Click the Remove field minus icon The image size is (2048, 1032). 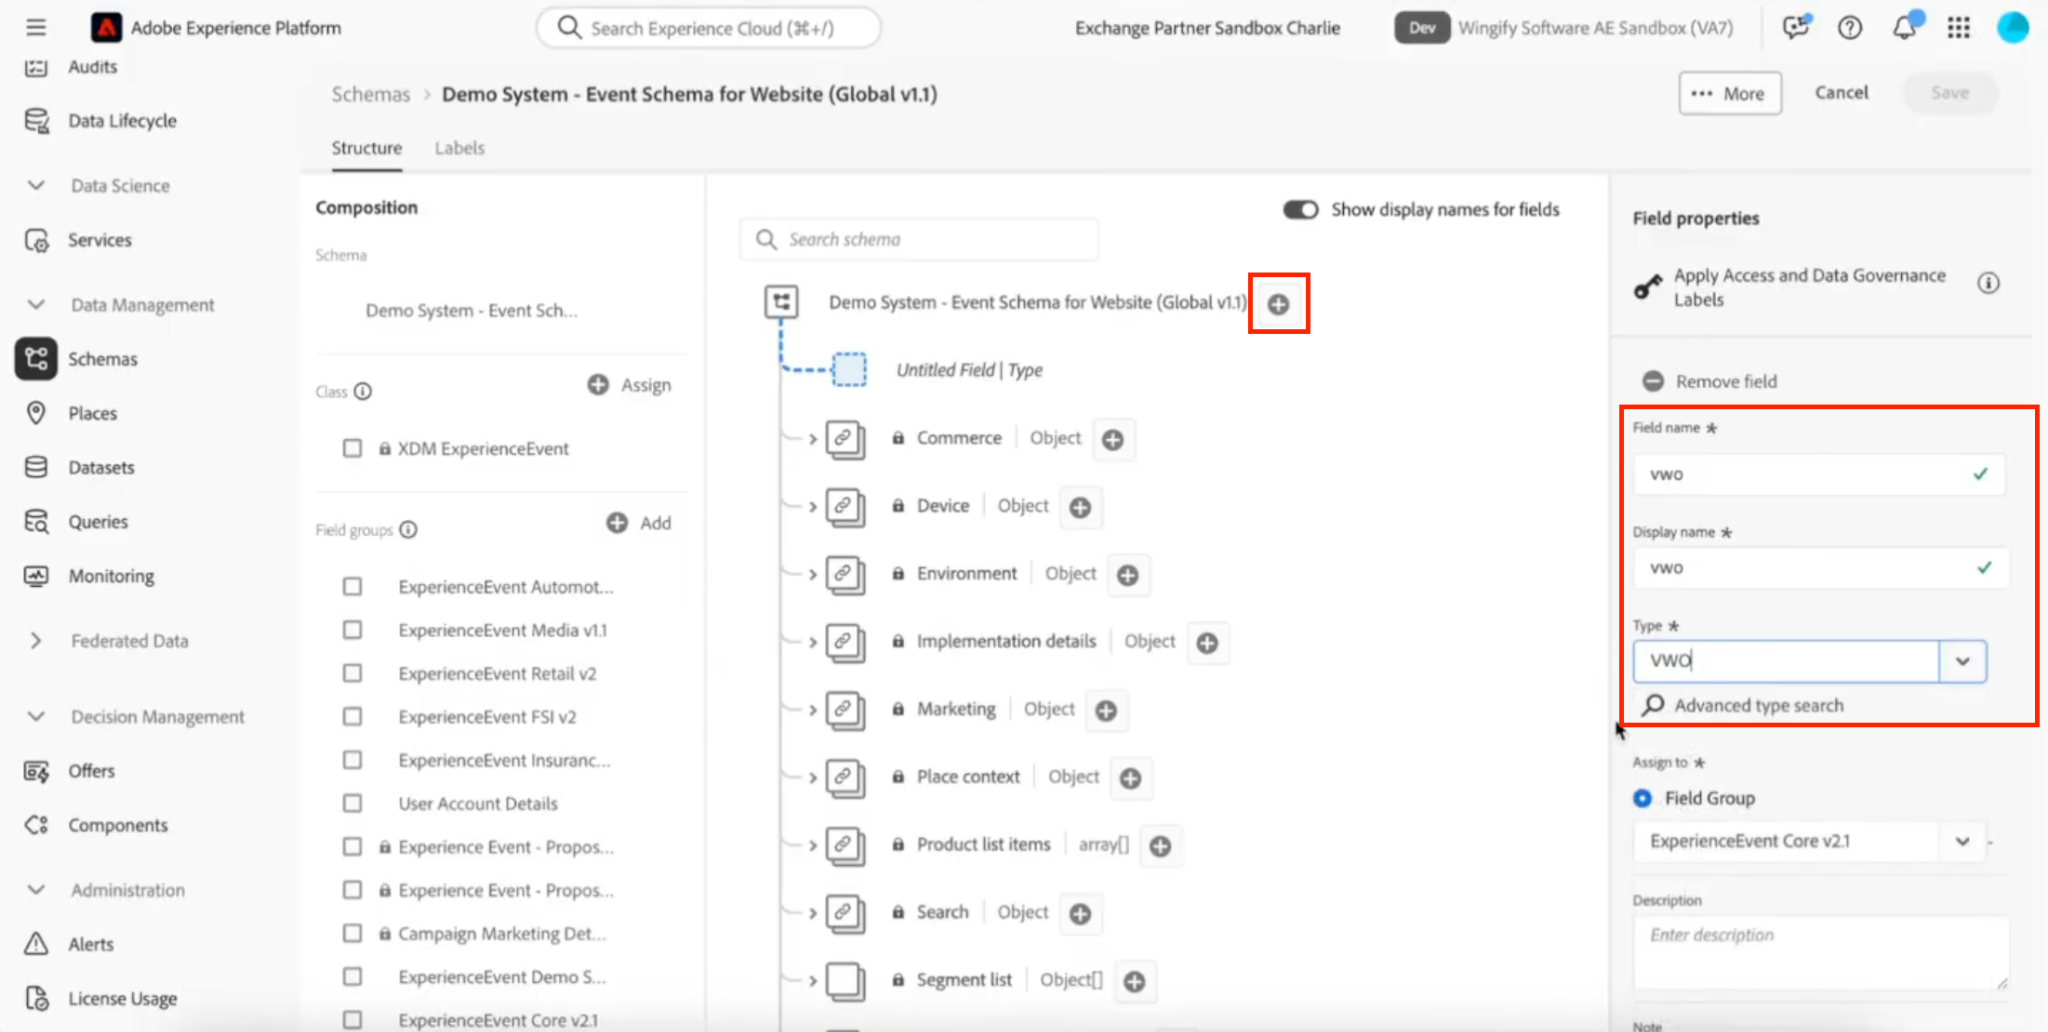tap(1653, 381)
